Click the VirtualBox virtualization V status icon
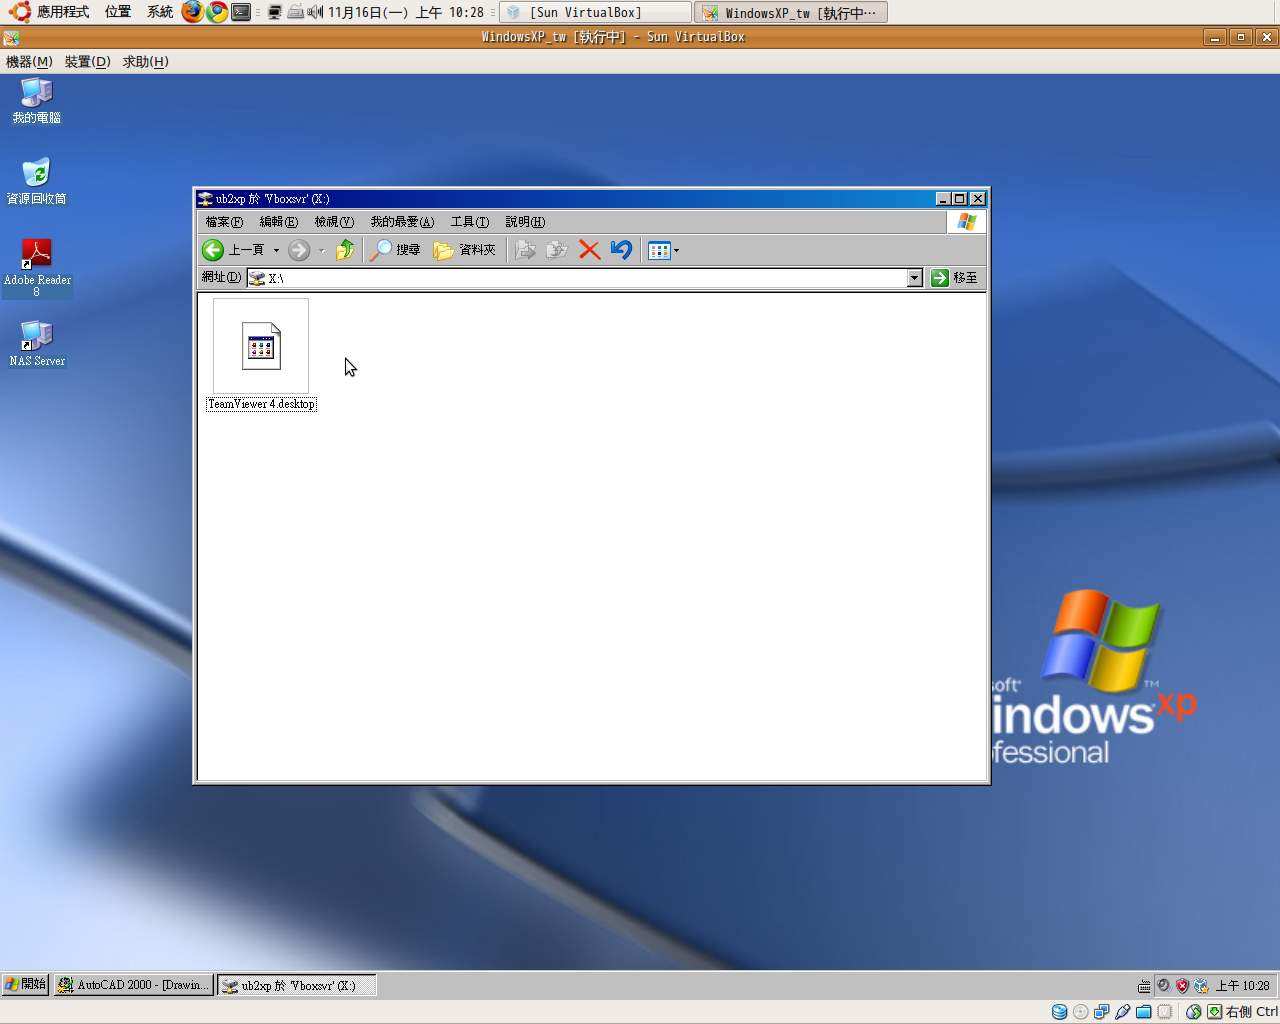1280x1024 pixels. [1165, 1012]
